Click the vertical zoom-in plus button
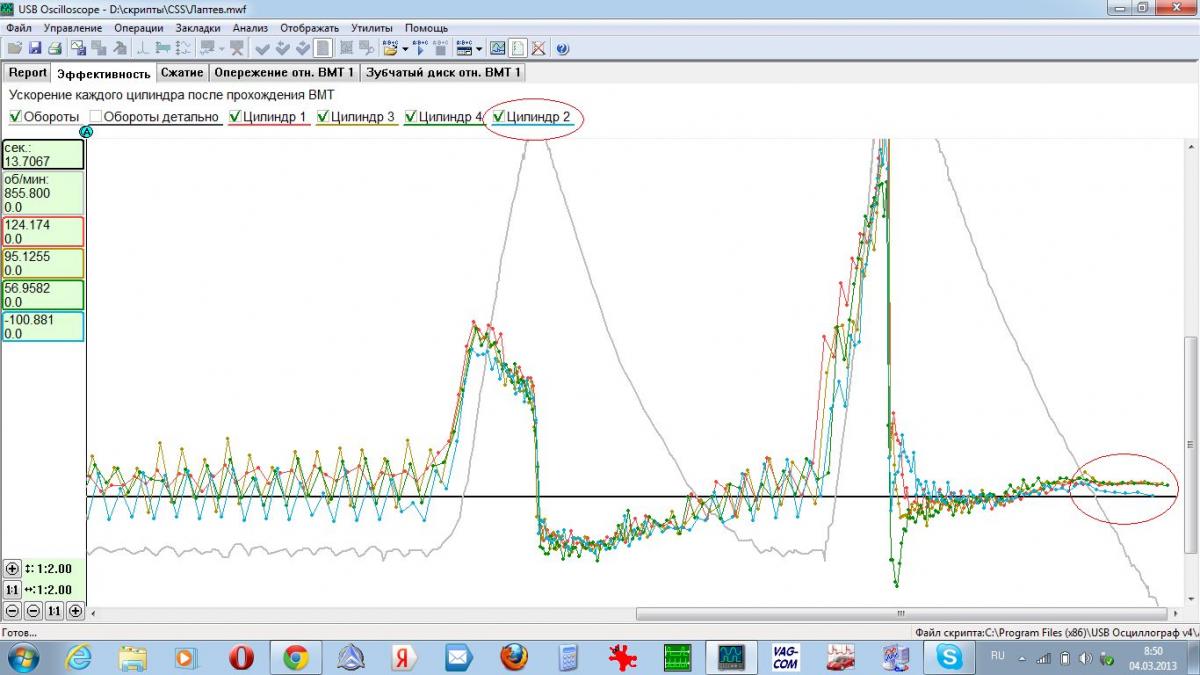Screen dimensions: 1200x675 coord(13,569)
